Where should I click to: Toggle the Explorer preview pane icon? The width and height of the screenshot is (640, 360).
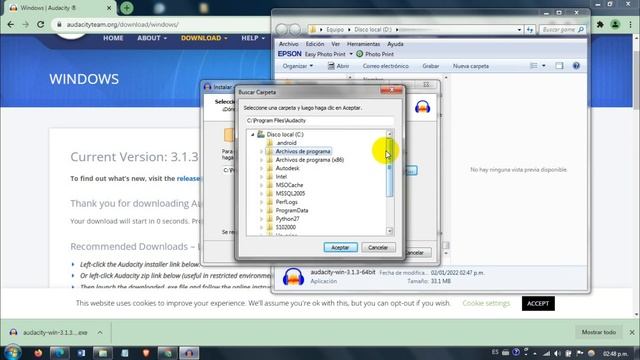pos(559,66)
